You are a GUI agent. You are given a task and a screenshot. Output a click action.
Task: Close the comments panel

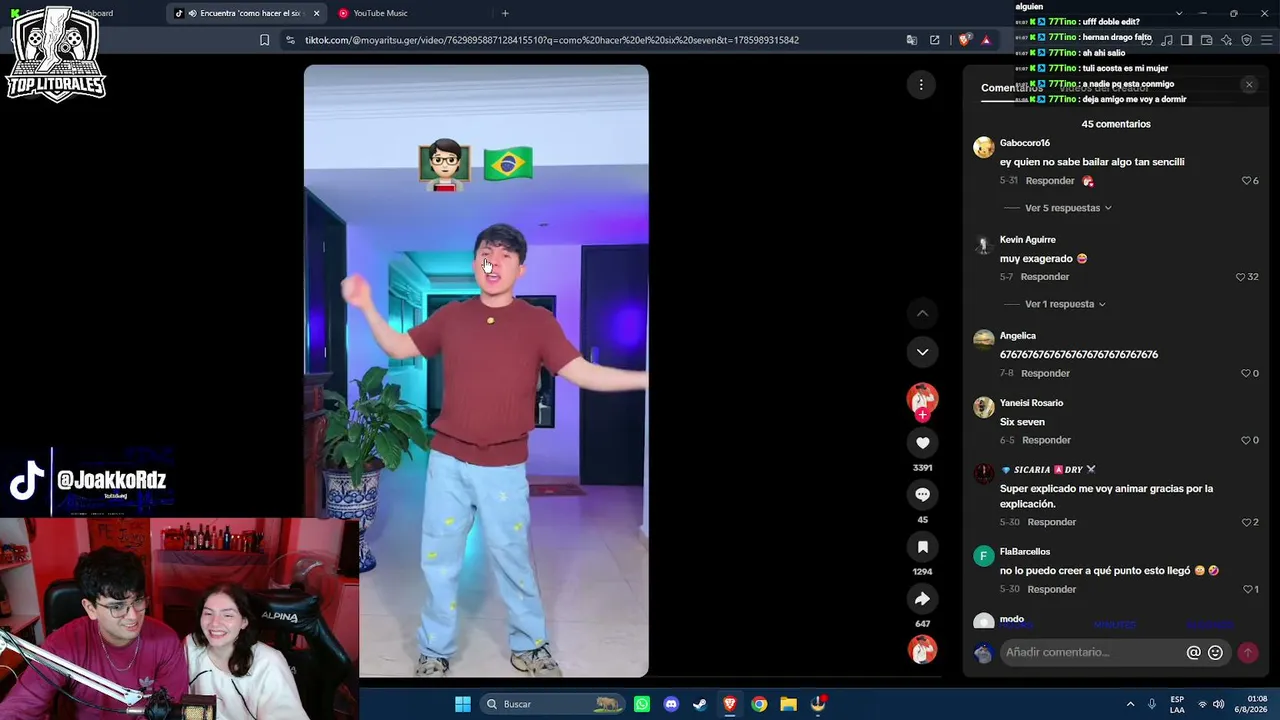(x=1248, y=85)
